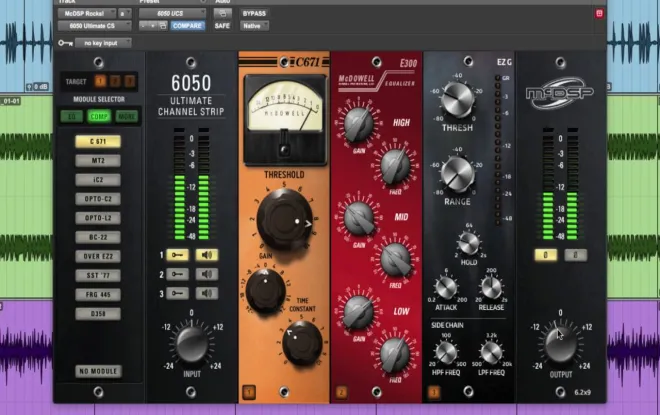Select next preset plus button

tap(153, 26)
